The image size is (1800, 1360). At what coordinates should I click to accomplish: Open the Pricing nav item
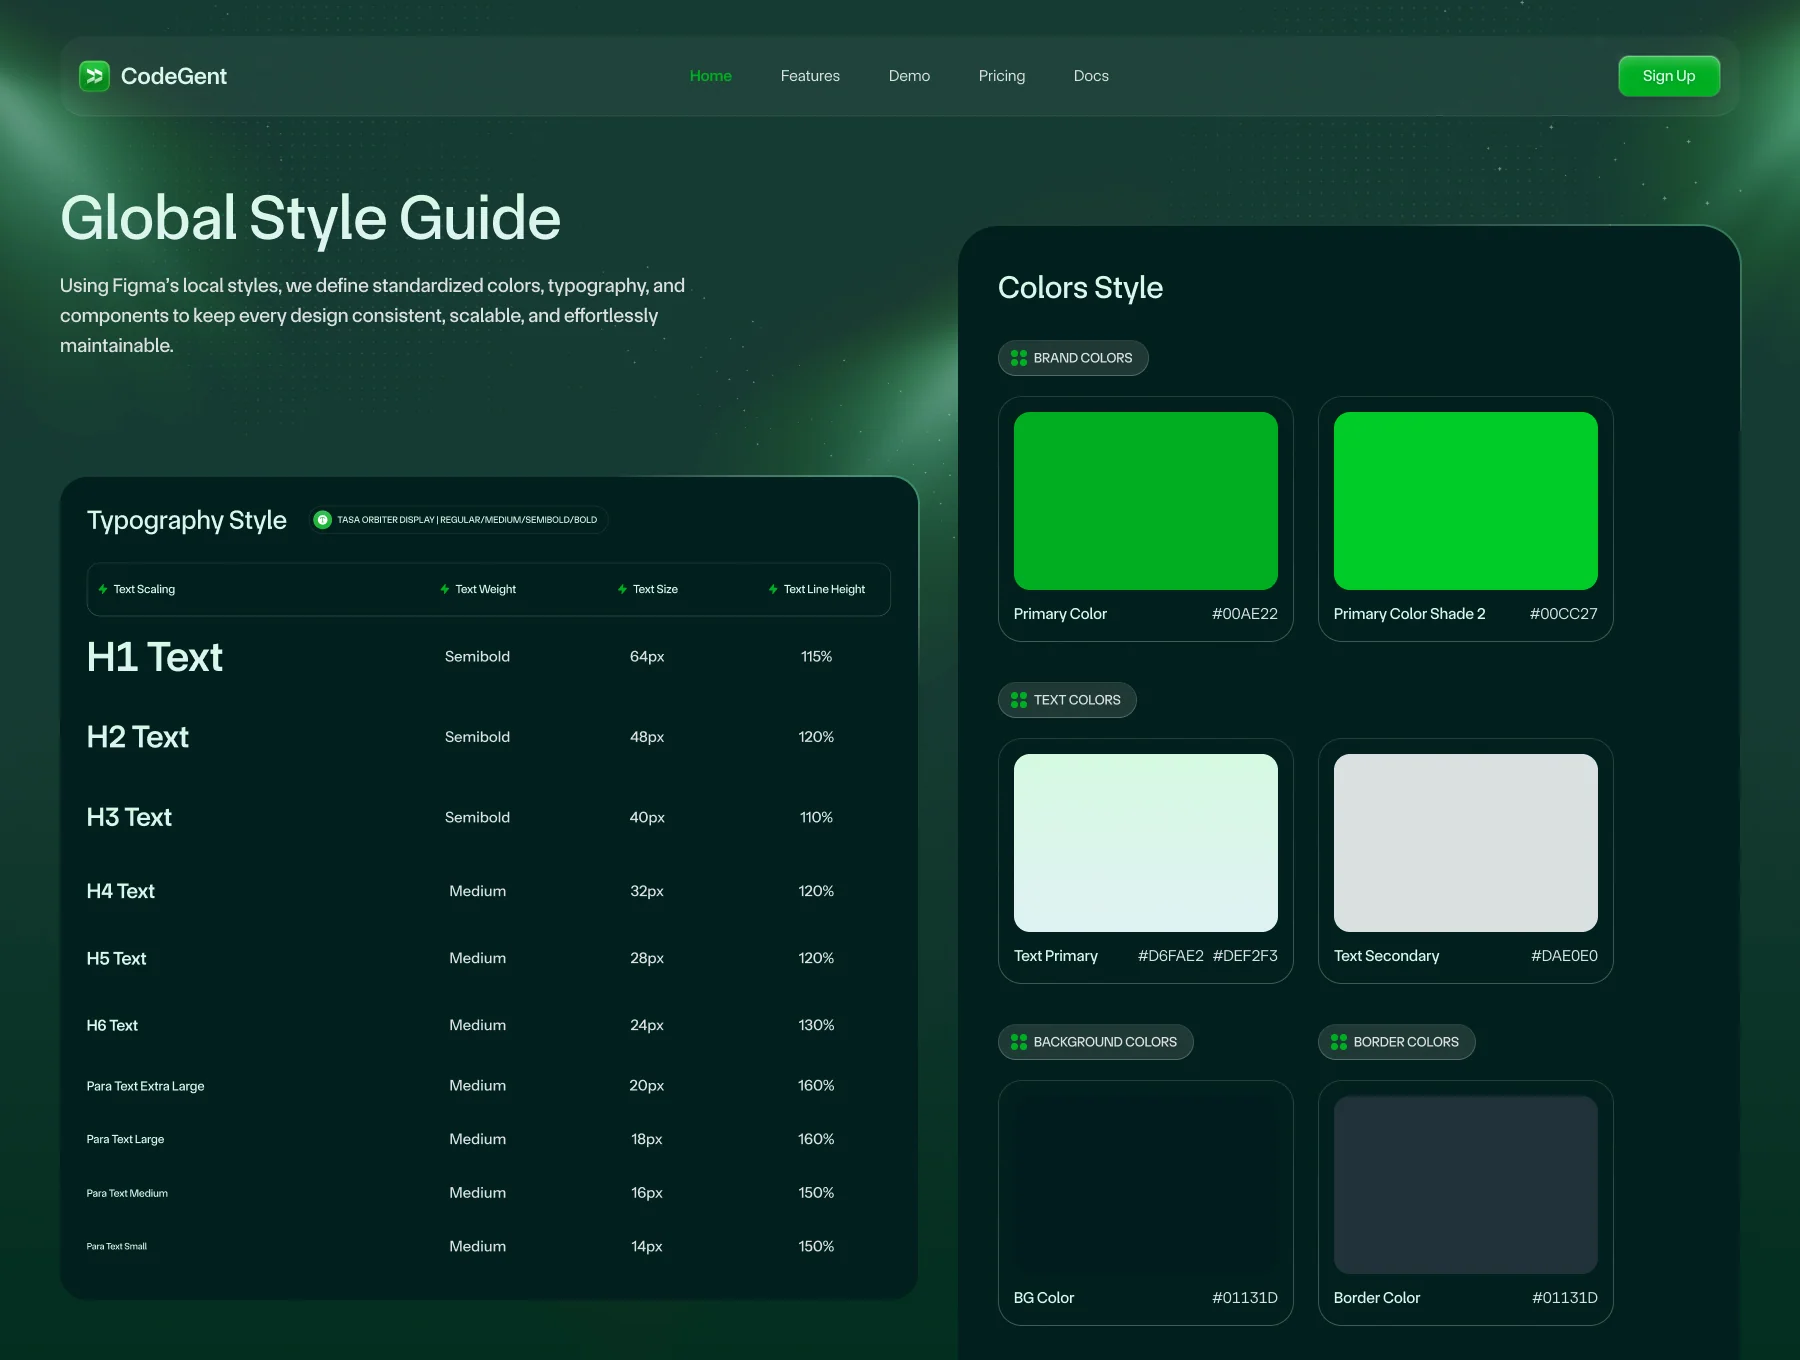point(1002,76)
